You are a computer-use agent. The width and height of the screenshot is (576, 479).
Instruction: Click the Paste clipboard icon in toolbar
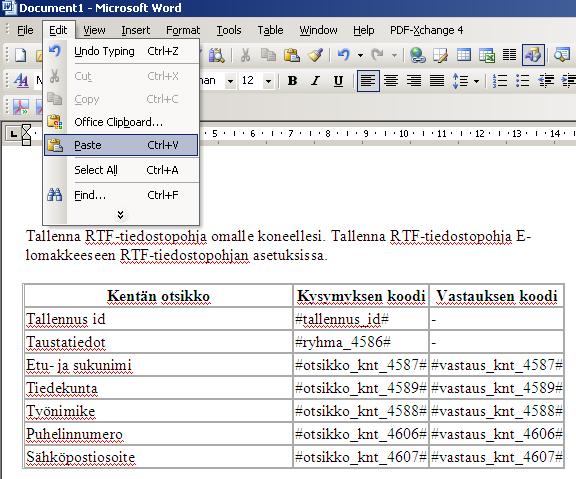(292, 55)
